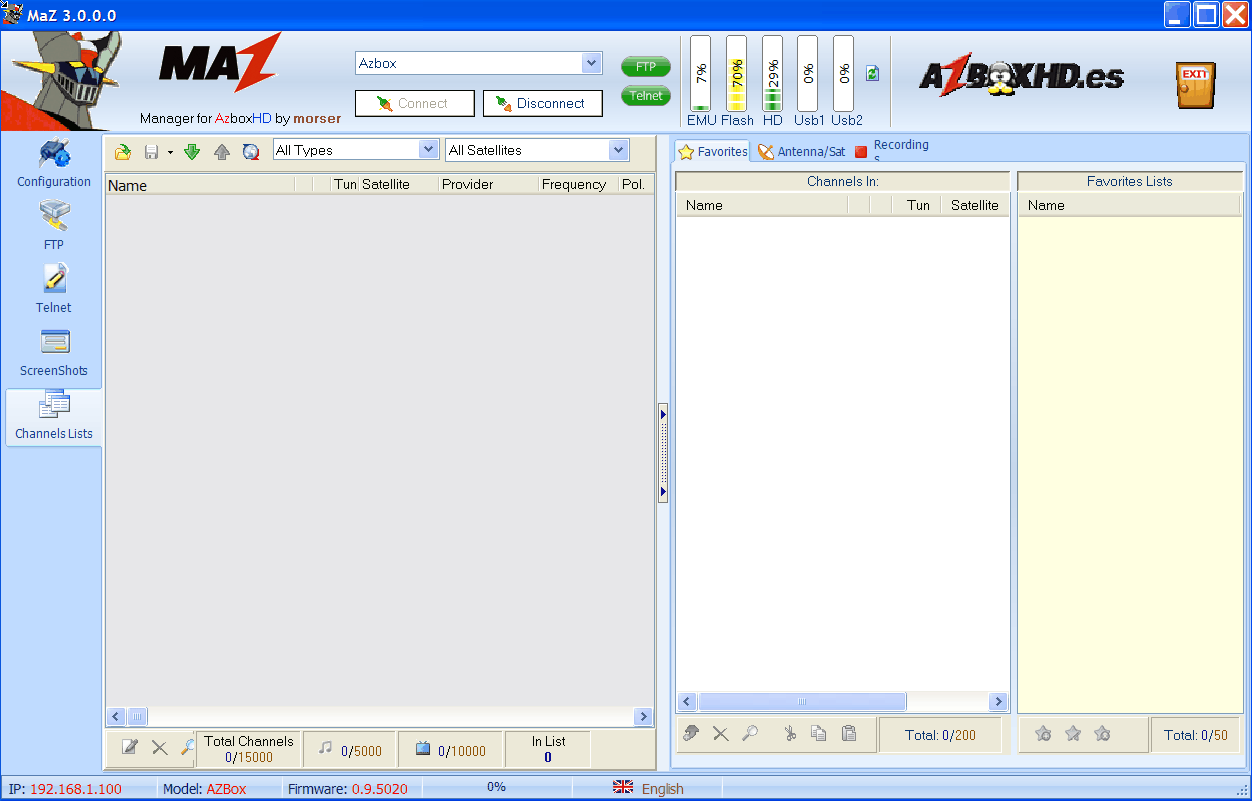Click the edit channel pencil icon
The image size is (1252, 801).
[130, 747]
